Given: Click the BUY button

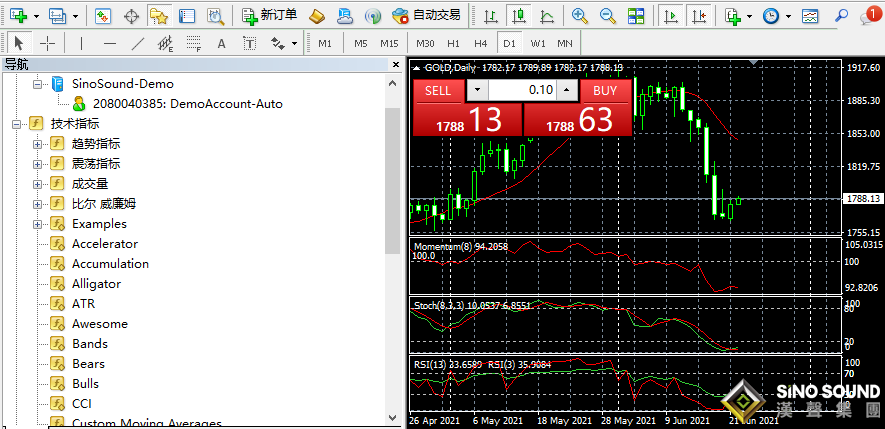Looking at the screenshot, I should pyautogui.click(x=606, y=91).
